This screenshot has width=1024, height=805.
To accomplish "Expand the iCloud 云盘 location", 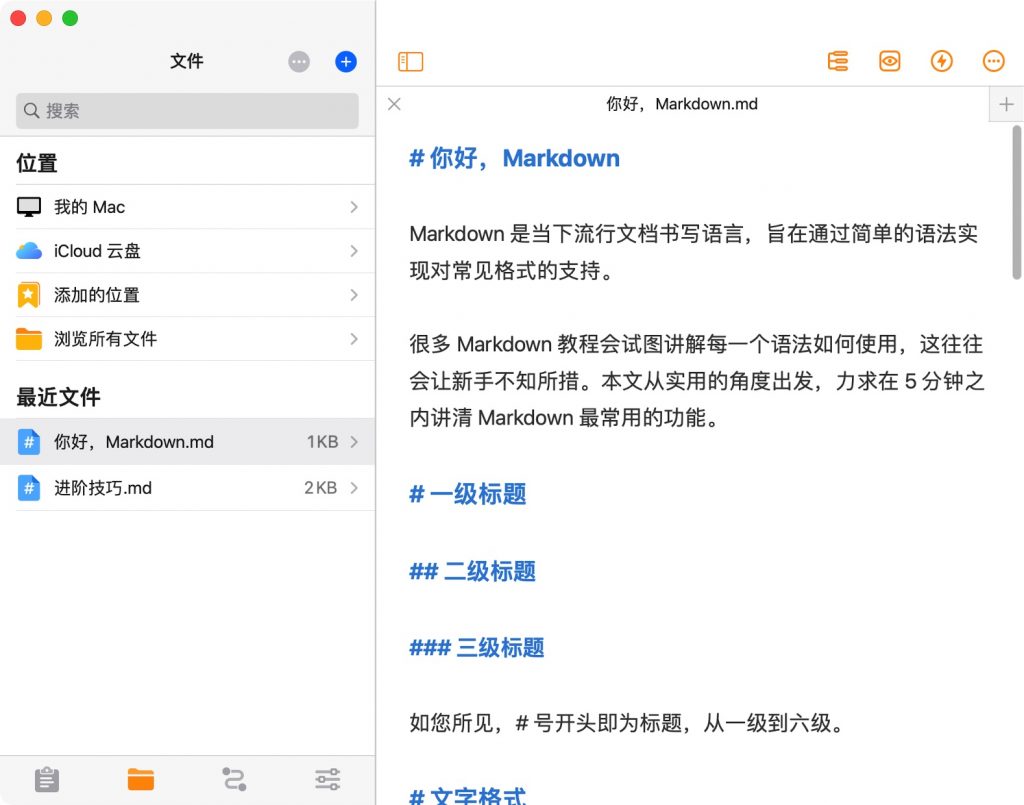I will 187,251.
